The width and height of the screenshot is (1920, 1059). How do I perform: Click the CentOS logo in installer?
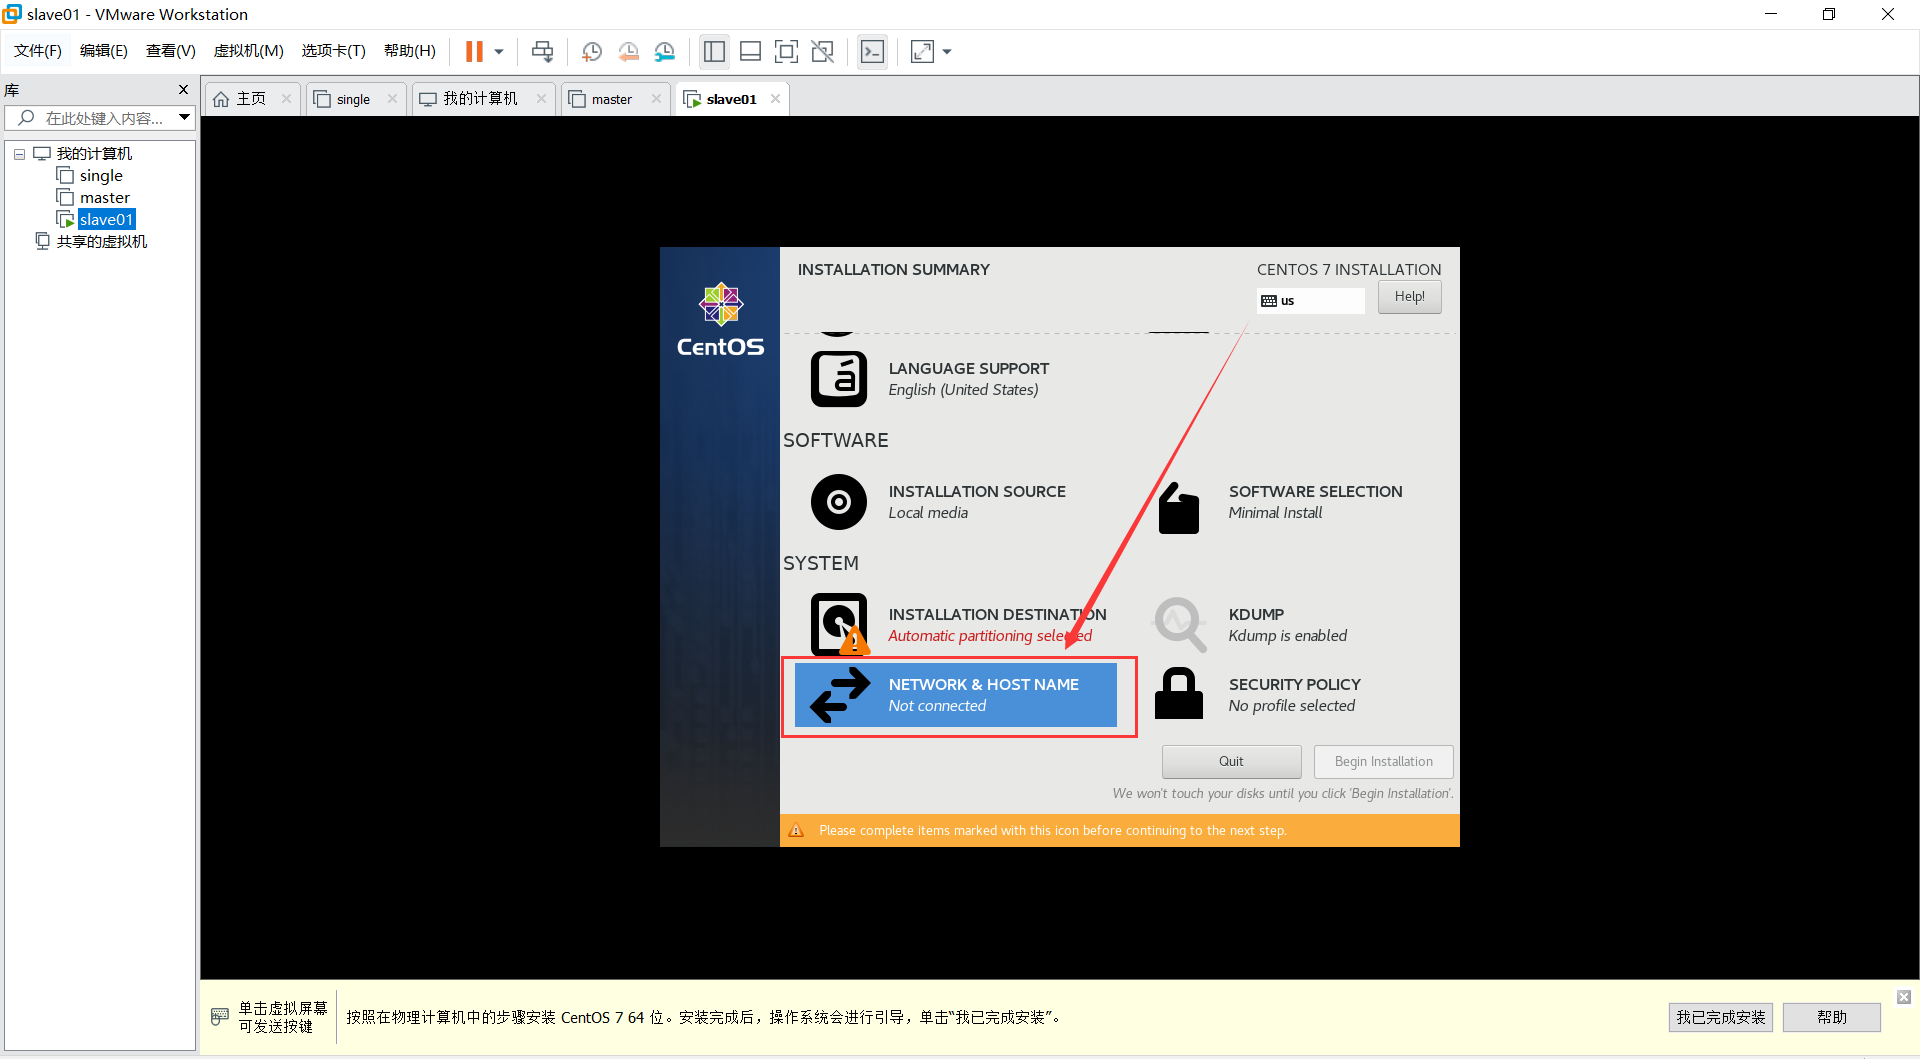click(720, 319)
